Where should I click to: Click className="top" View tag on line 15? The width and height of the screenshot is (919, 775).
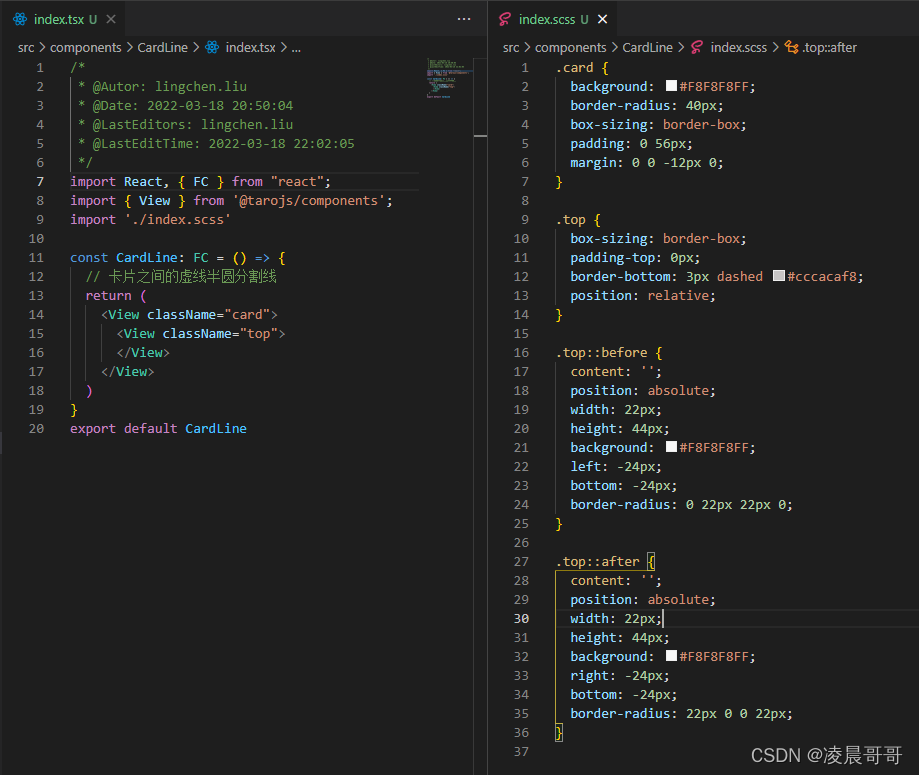click(x=201, y=334)
